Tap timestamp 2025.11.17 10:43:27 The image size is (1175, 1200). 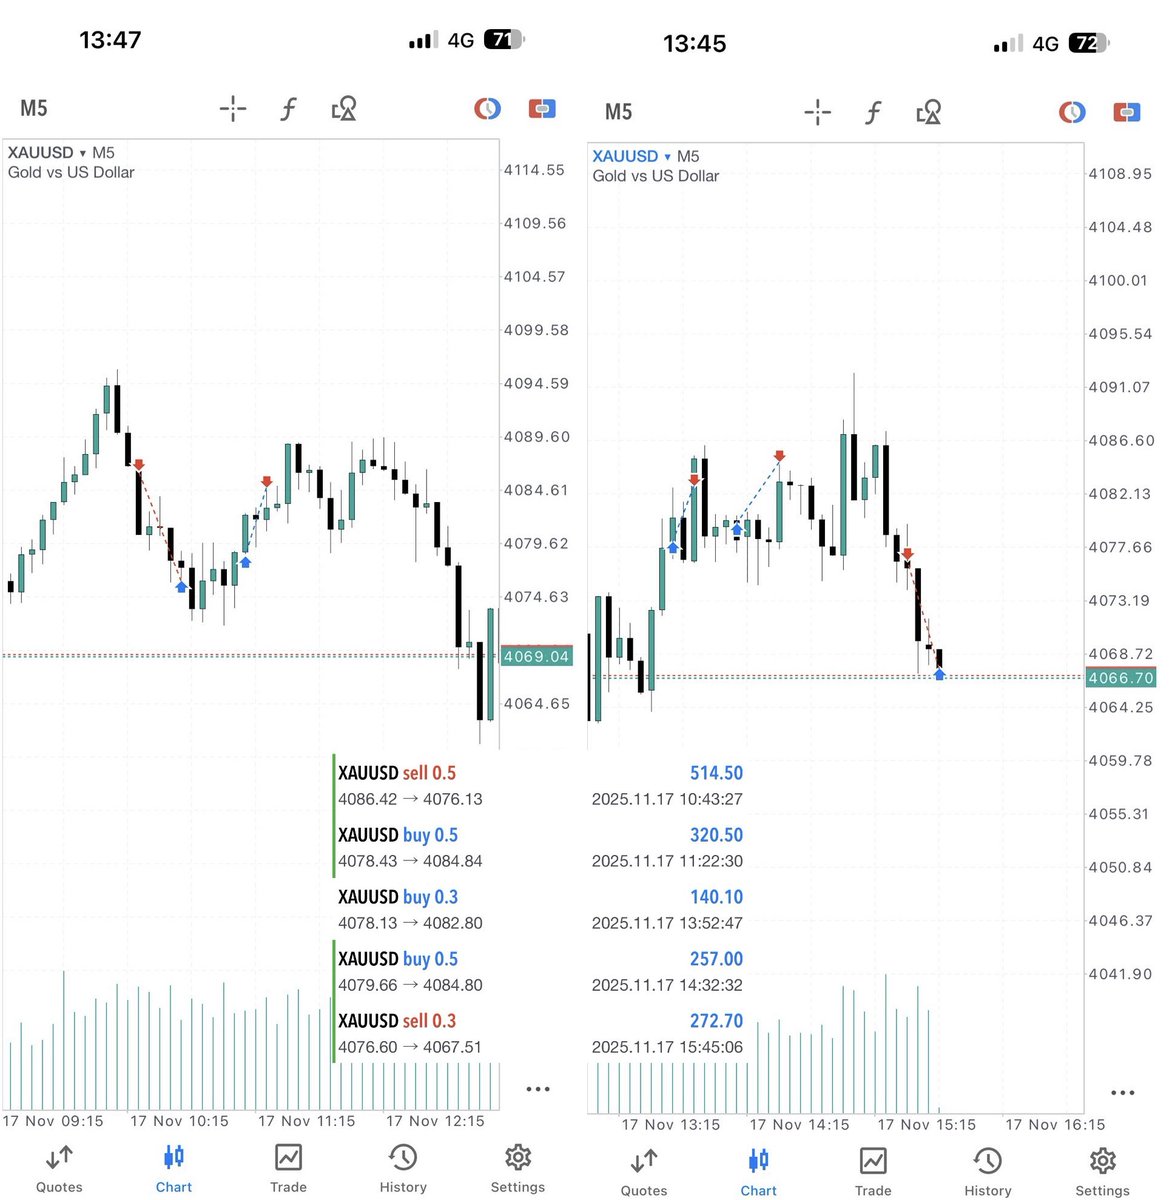[667, 799]
